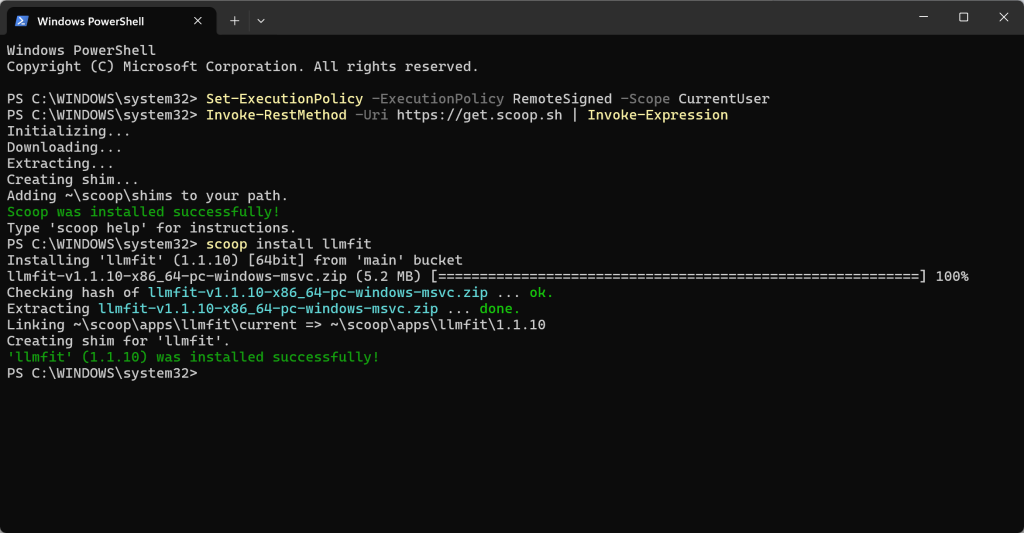Close the terminal window
The width and height of the screenshot is (1024, 533).
point(1004,17)
